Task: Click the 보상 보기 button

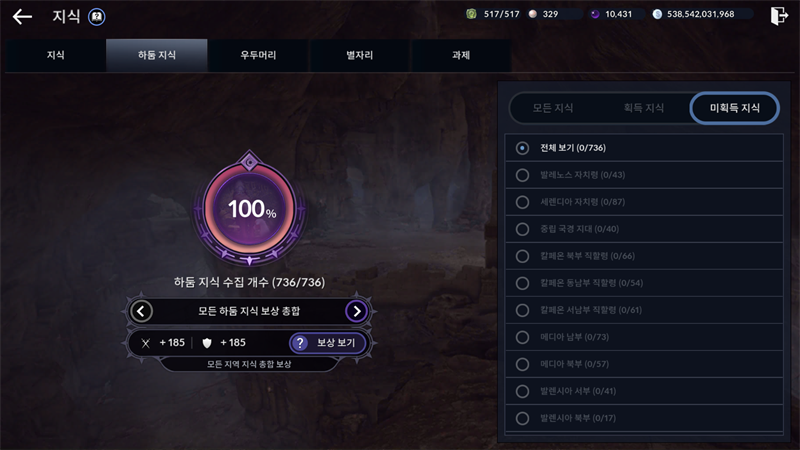Action: click(328, 343)
